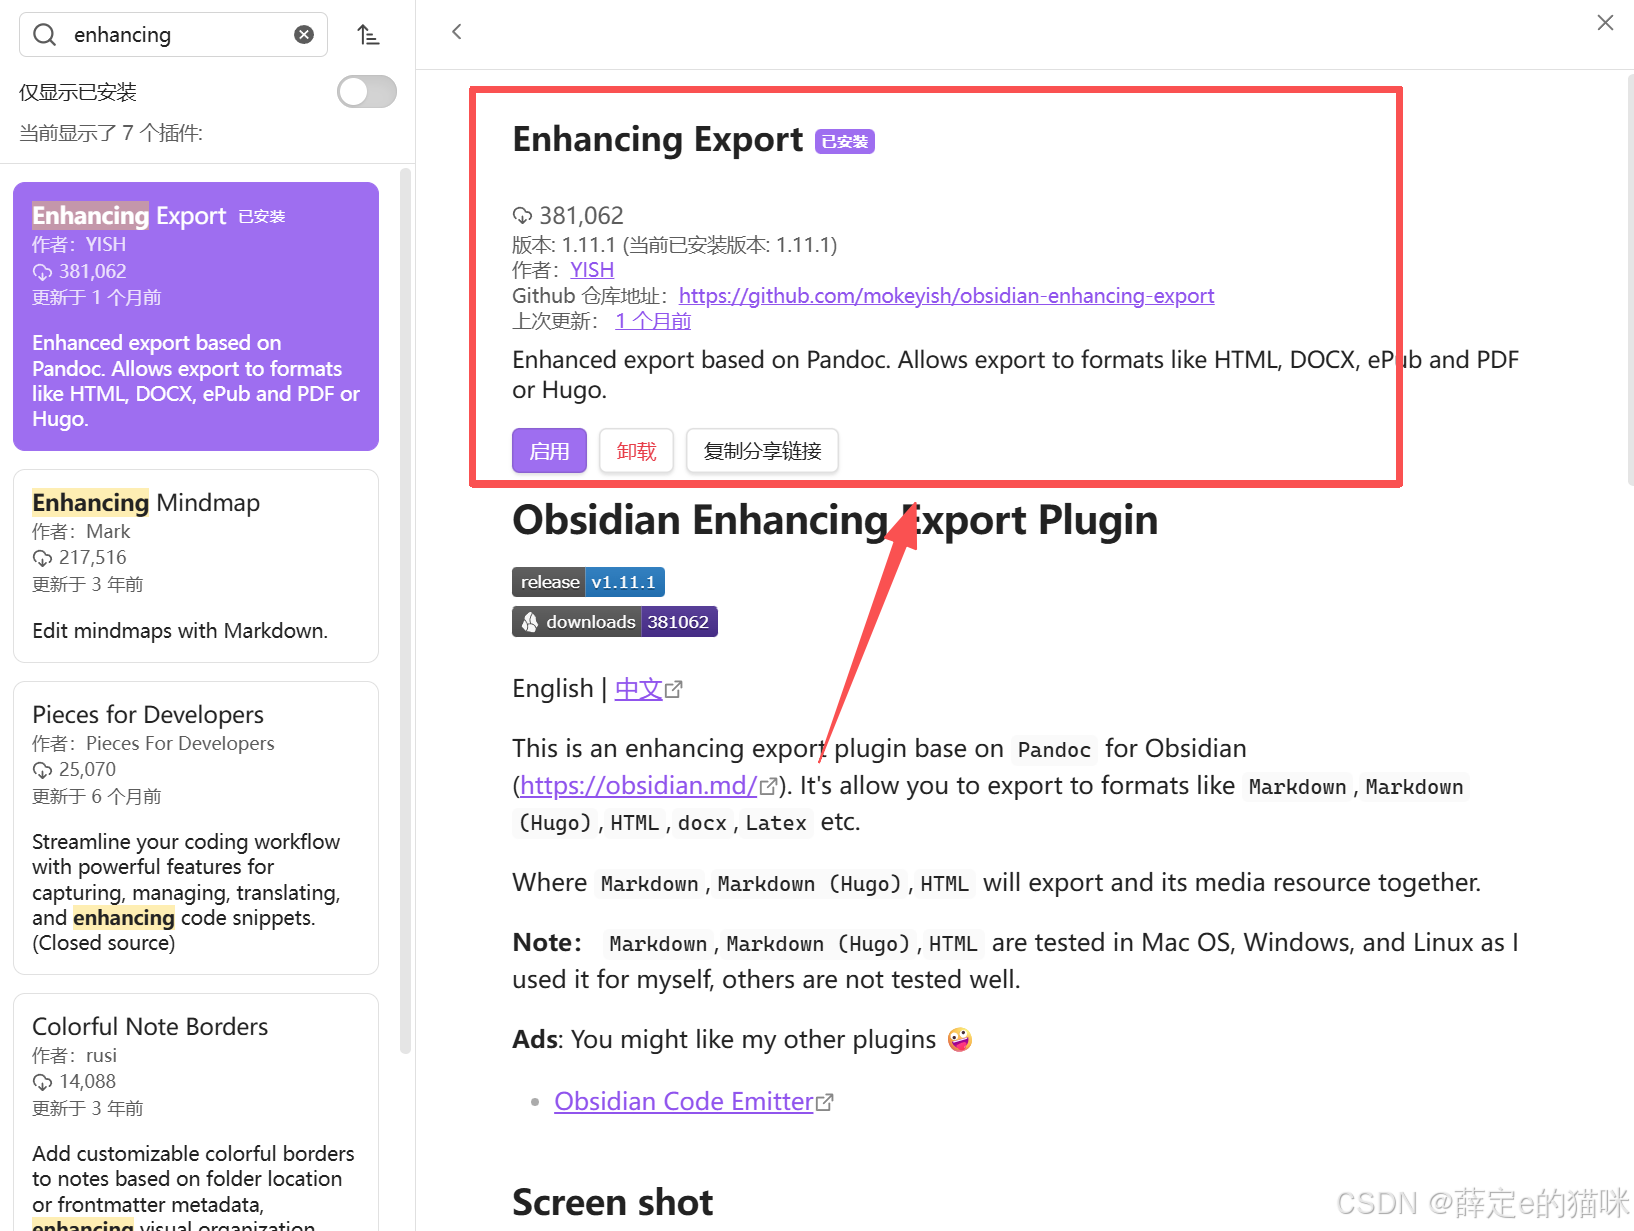Open the Pieces for Developers card
Viewport: 1634px width, 1231px height.
tap(196, 828)
